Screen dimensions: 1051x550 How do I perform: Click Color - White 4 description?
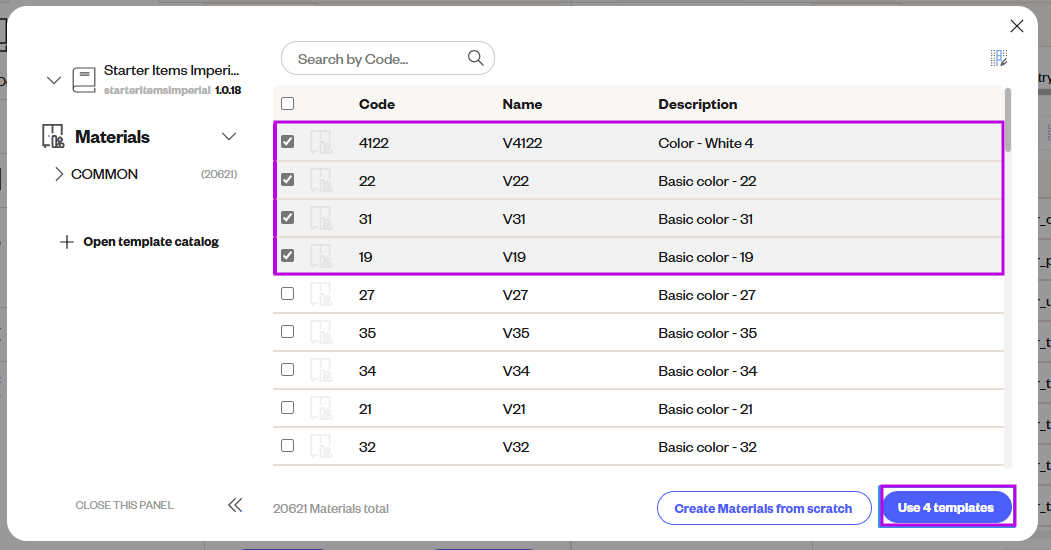point(705,143)
